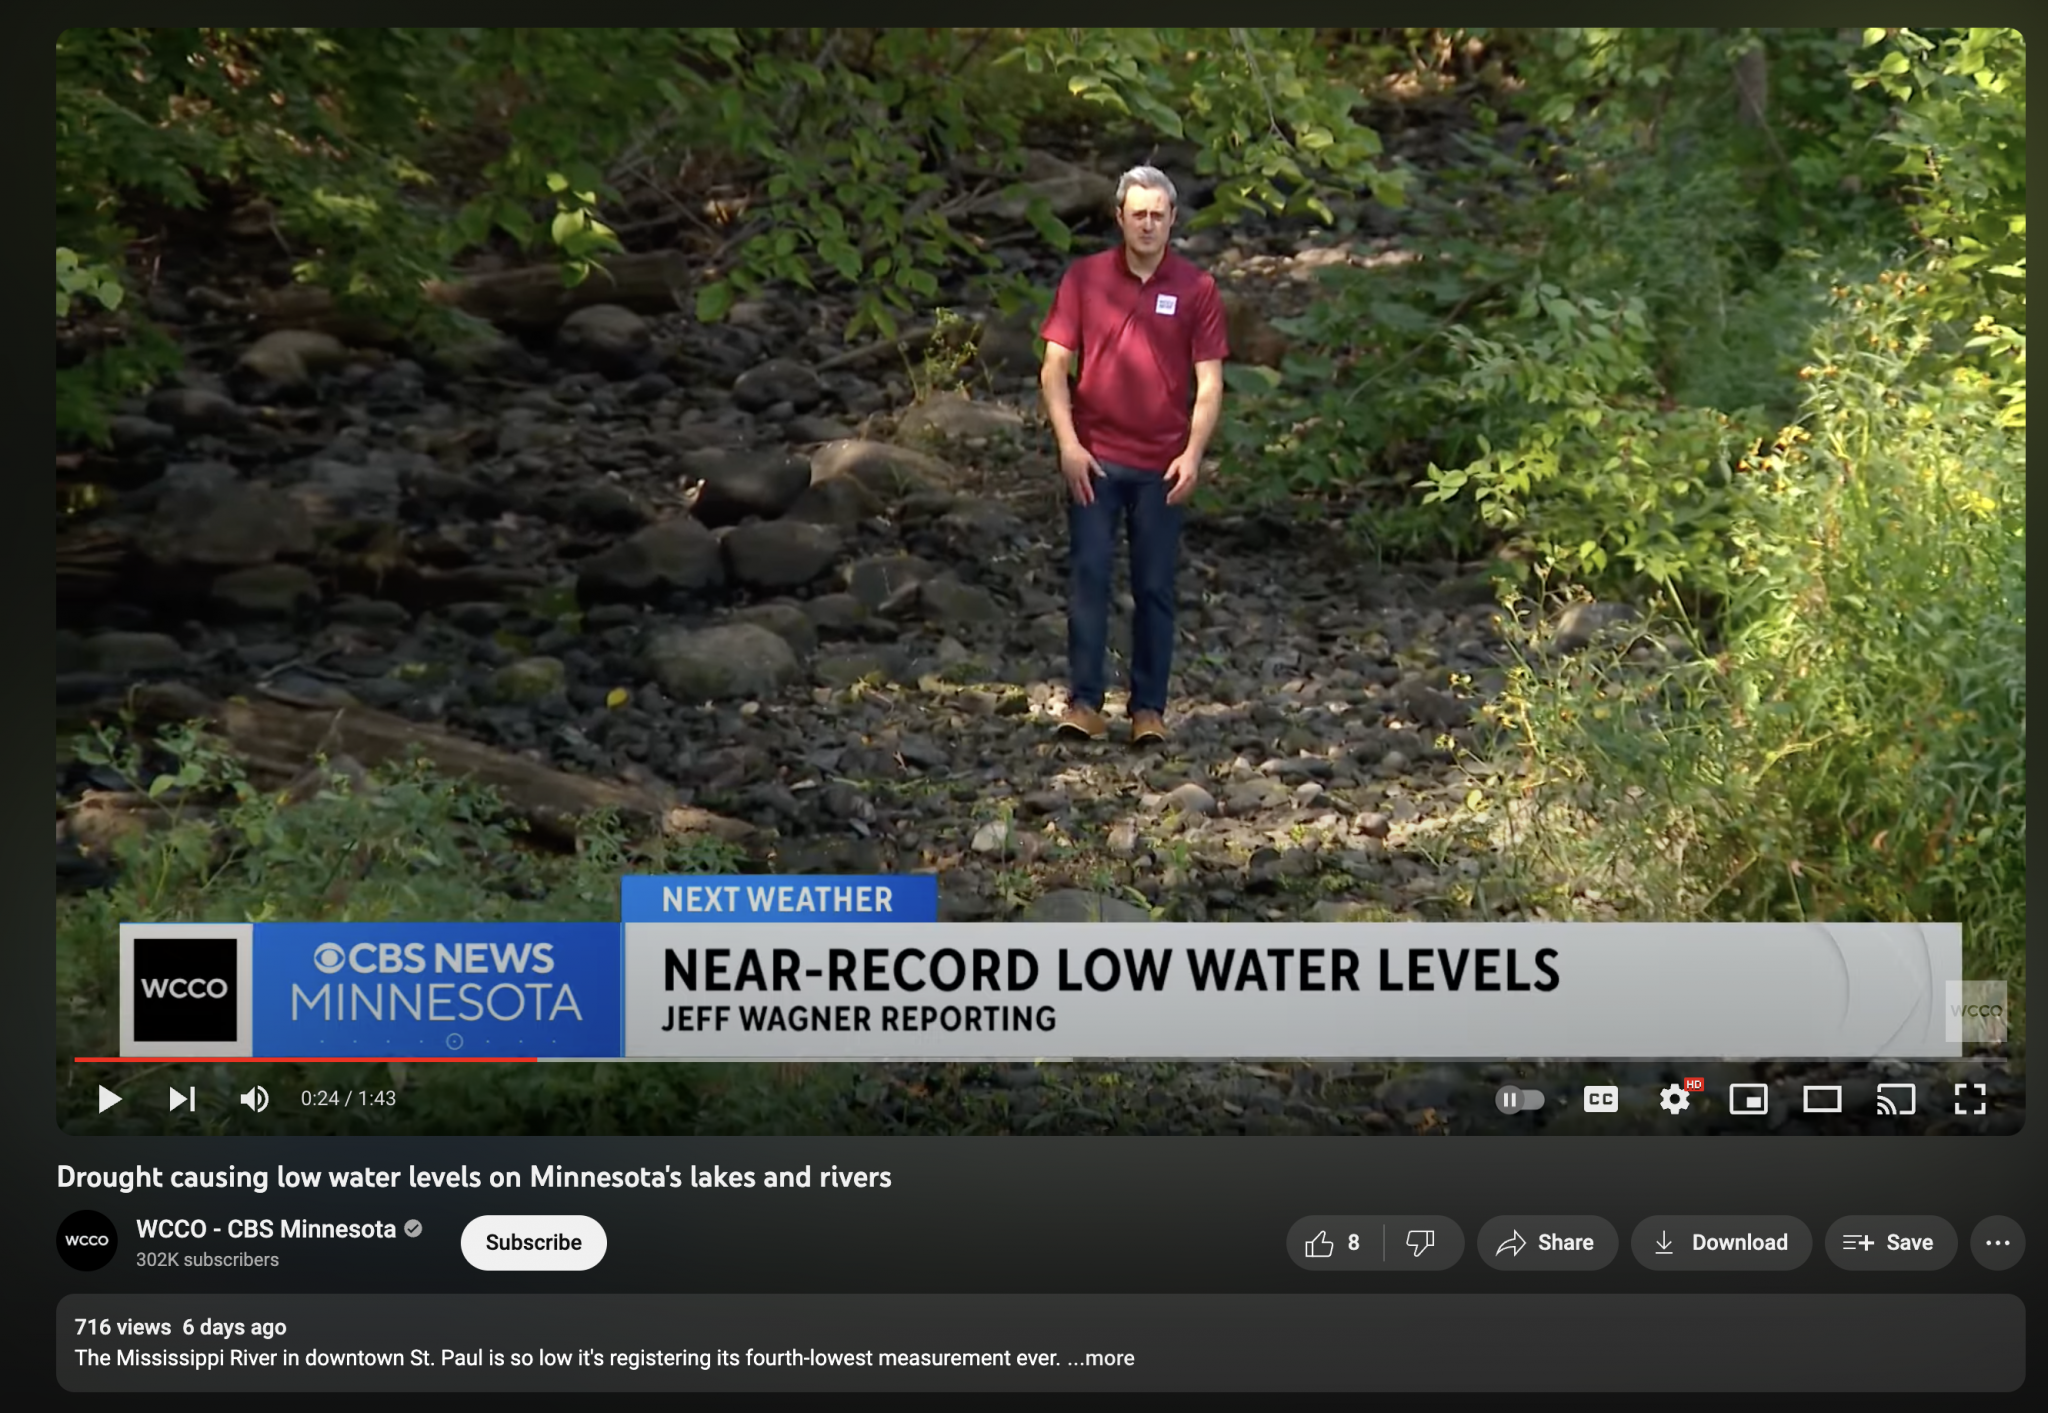This screenshot has height=1413, width=2048.
Task: Dislike the video
Action: (1421, 1243)
